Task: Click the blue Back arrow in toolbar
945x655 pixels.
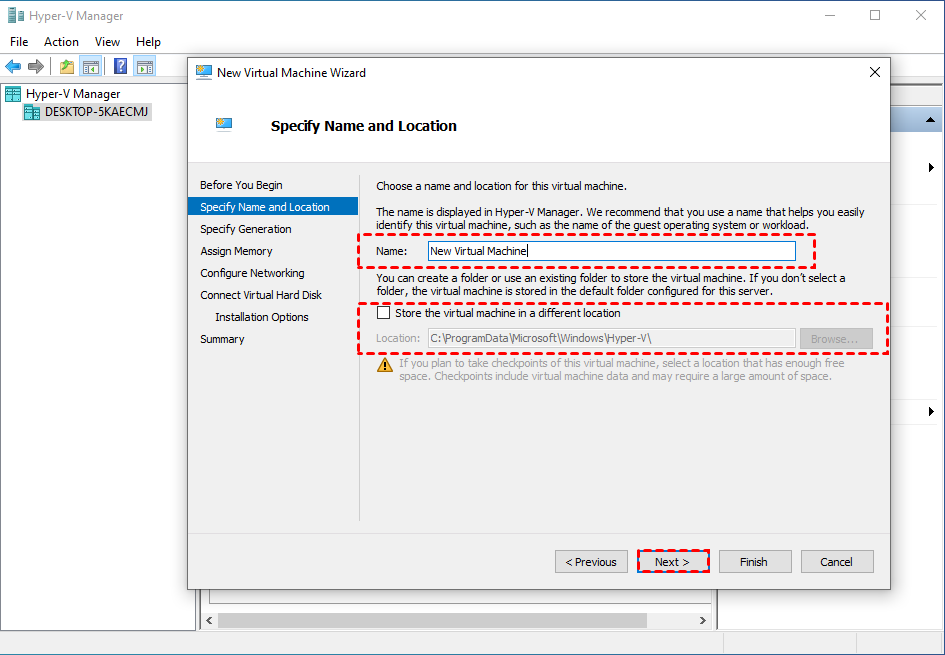Action: (x=13, y=66)
